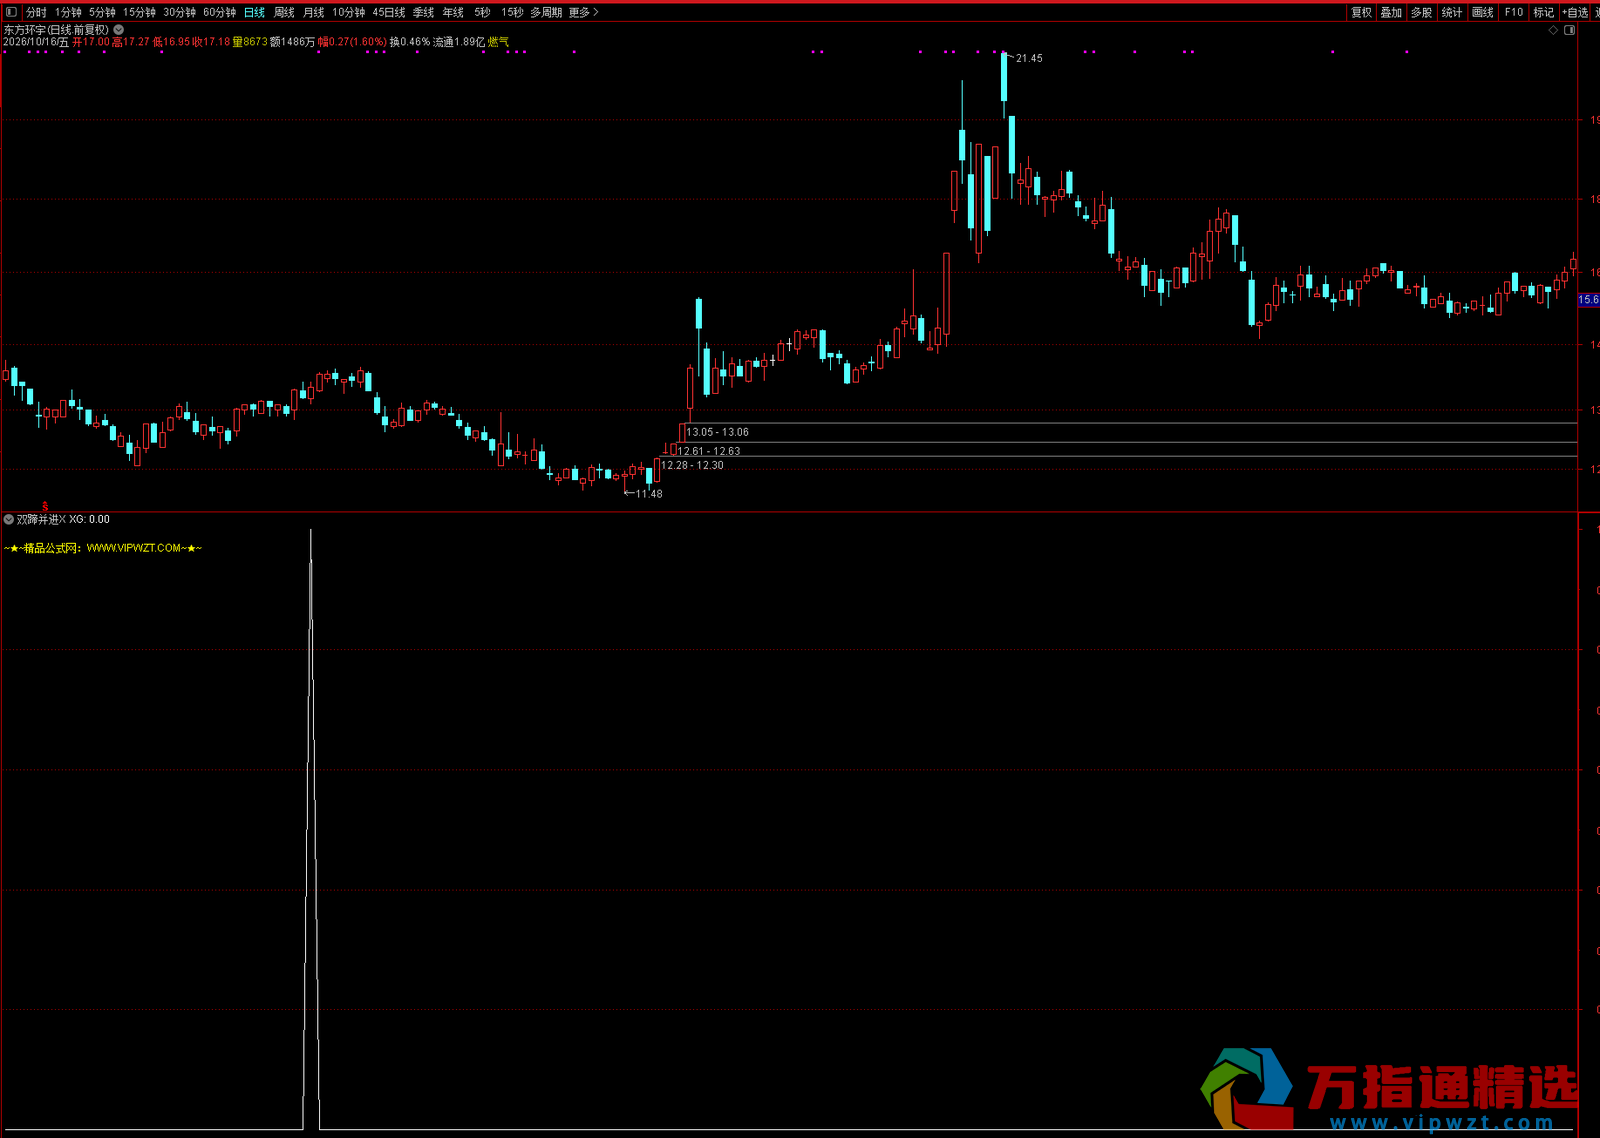
Task: Switch to 月线 monthly chart
Action: (x=314, y=12)
